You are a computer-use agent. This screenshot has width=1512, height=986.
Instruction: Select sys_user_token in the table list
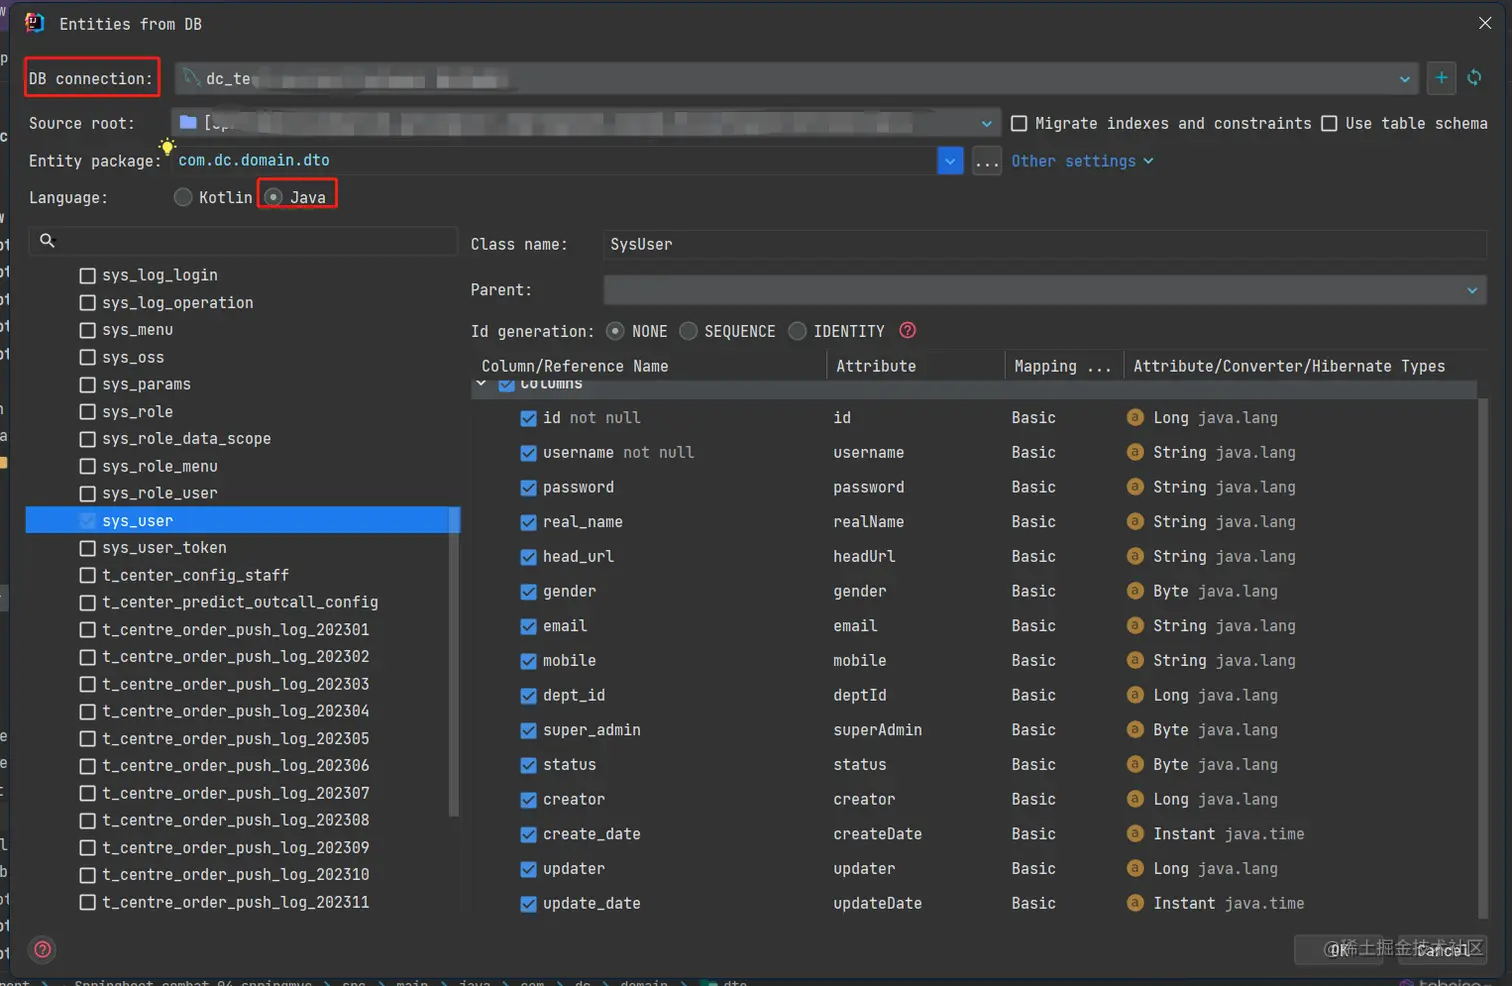point(164,547)
